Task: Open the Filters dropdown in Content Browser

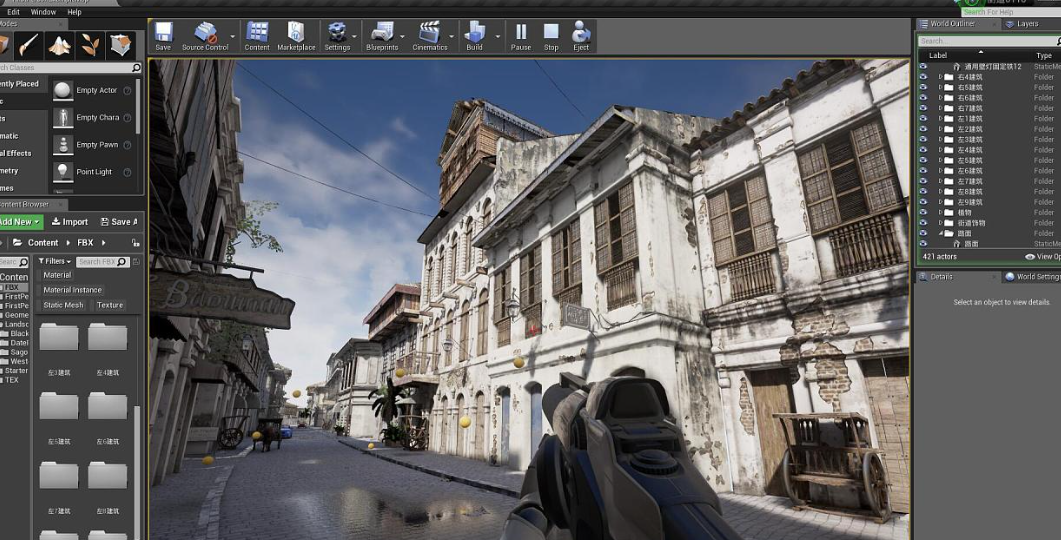Action: [55, 261]
